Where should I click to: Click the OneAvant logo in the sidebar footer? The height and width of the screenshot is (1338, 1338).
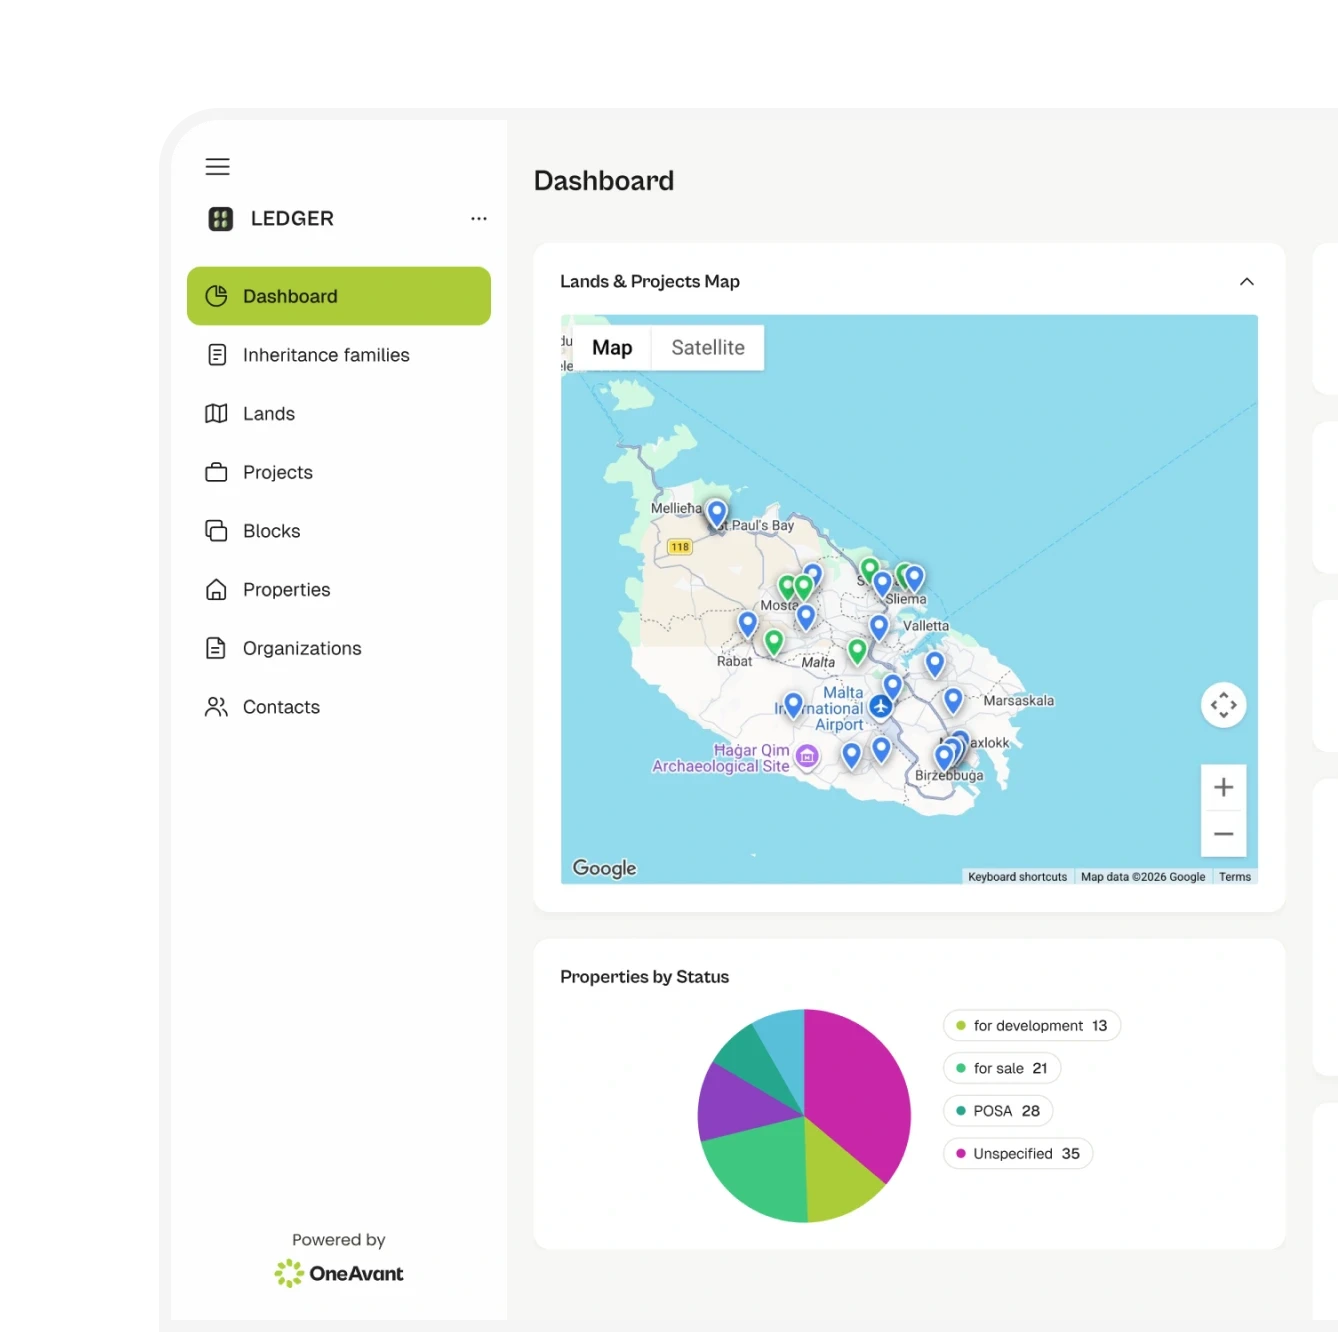click(339, 1274)
